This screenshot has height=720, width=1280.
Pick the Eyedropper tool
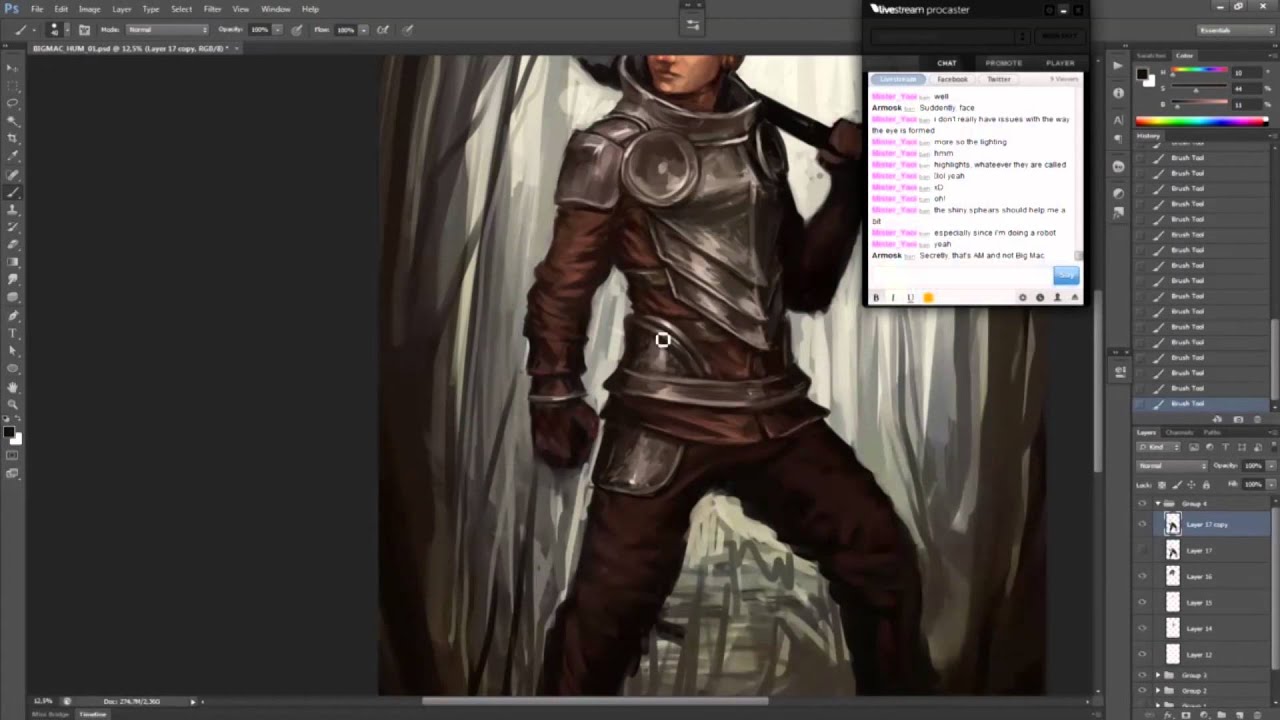pyautogui.click(x=13, y=156)
